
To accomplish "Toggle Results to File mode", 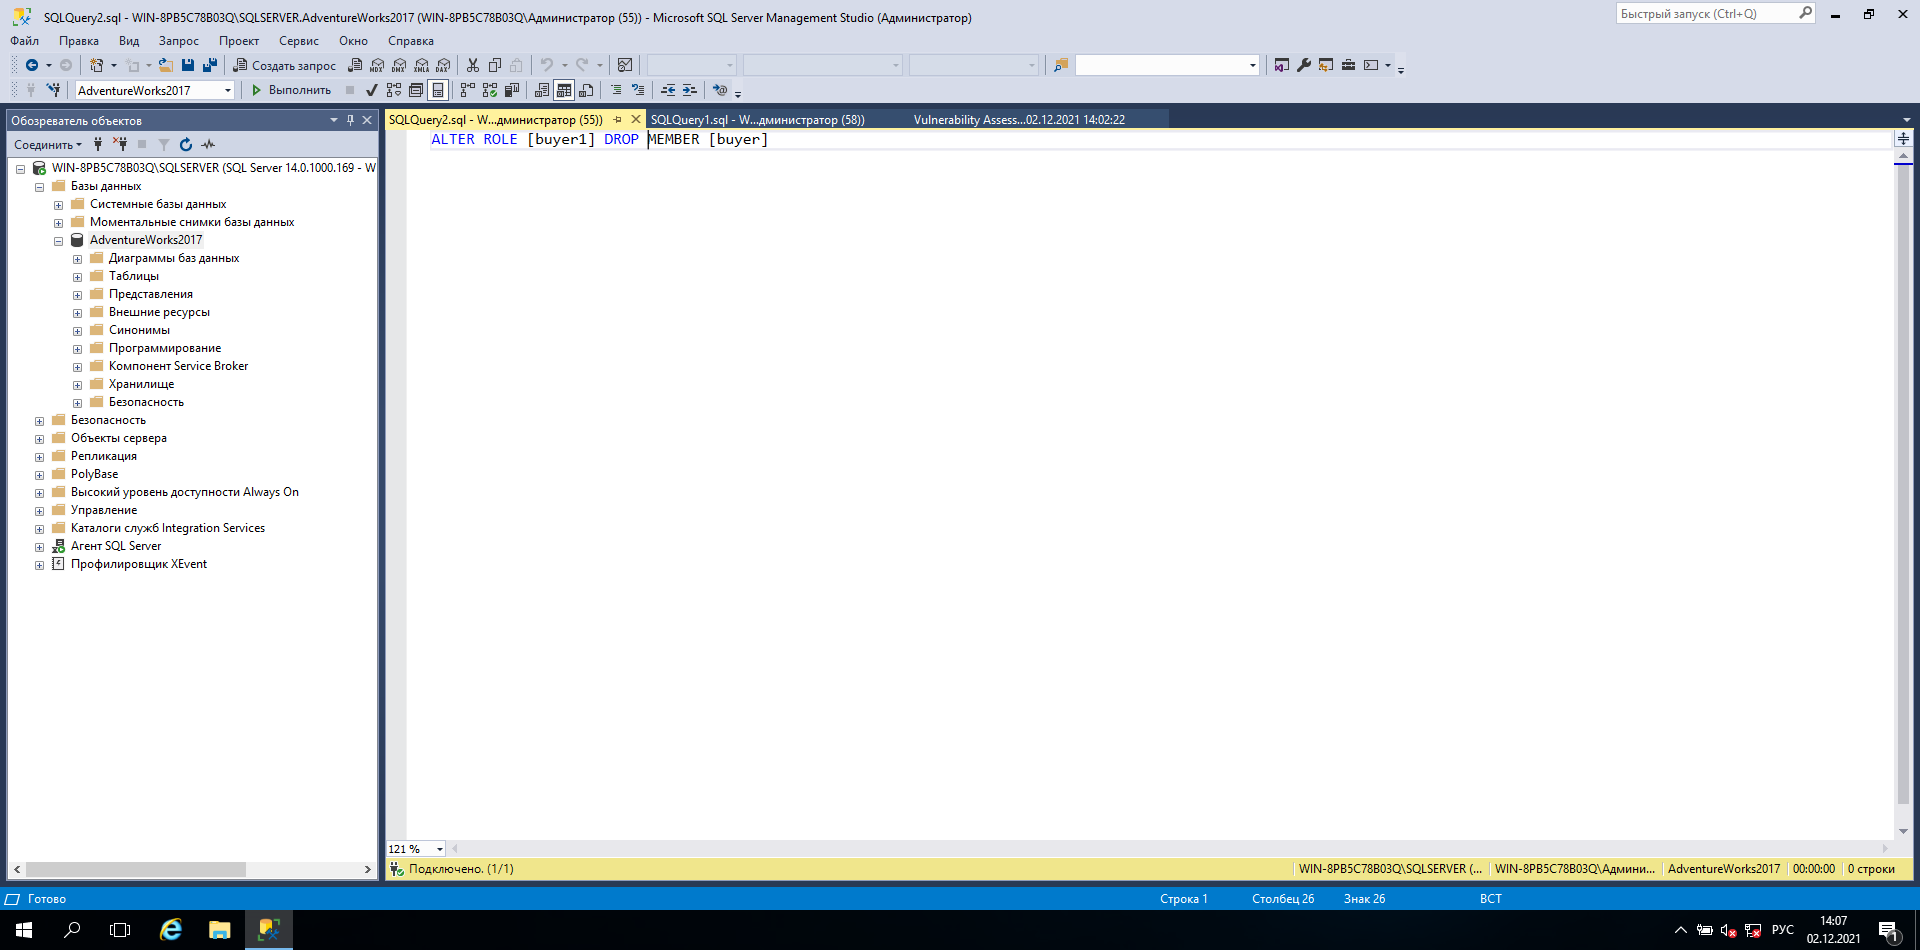I will pyautogui.click(x=586, y=90).
